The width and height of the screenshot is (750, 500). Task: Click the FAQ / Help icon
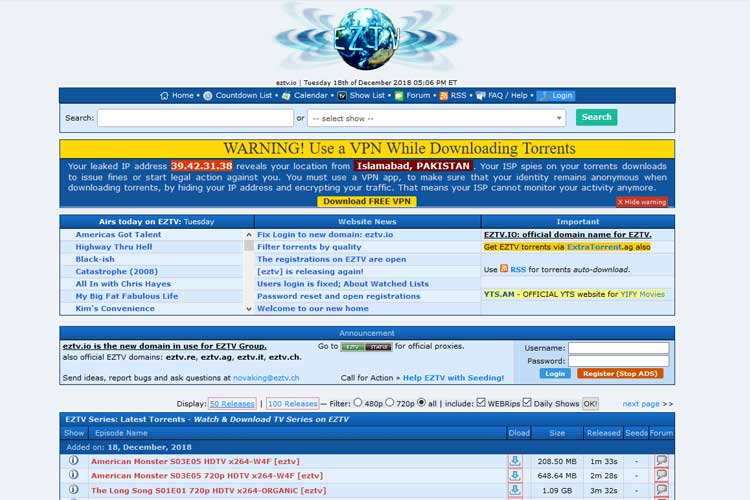coord(481,96)
